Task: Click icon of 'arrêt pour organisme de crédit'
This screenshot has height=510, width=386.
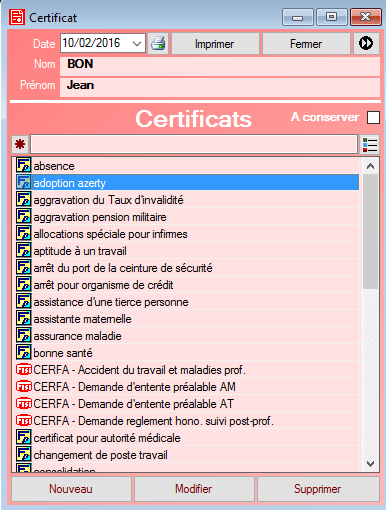Action: pos(23,284)
